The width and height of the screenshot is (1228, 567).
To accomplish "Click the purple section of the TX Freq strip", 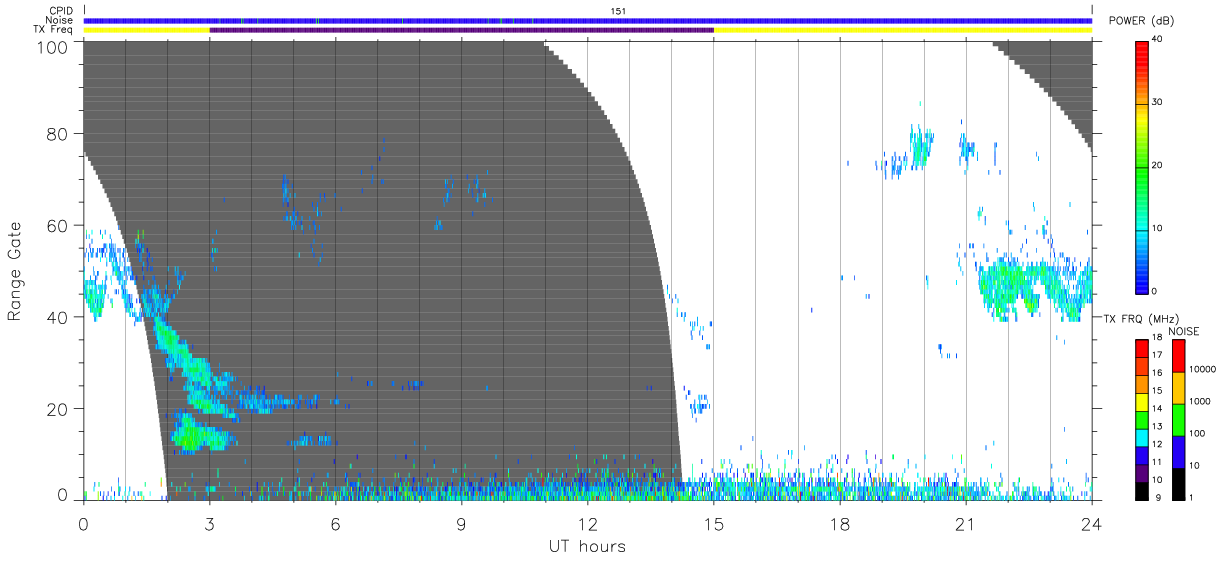I will coord(461,30).
